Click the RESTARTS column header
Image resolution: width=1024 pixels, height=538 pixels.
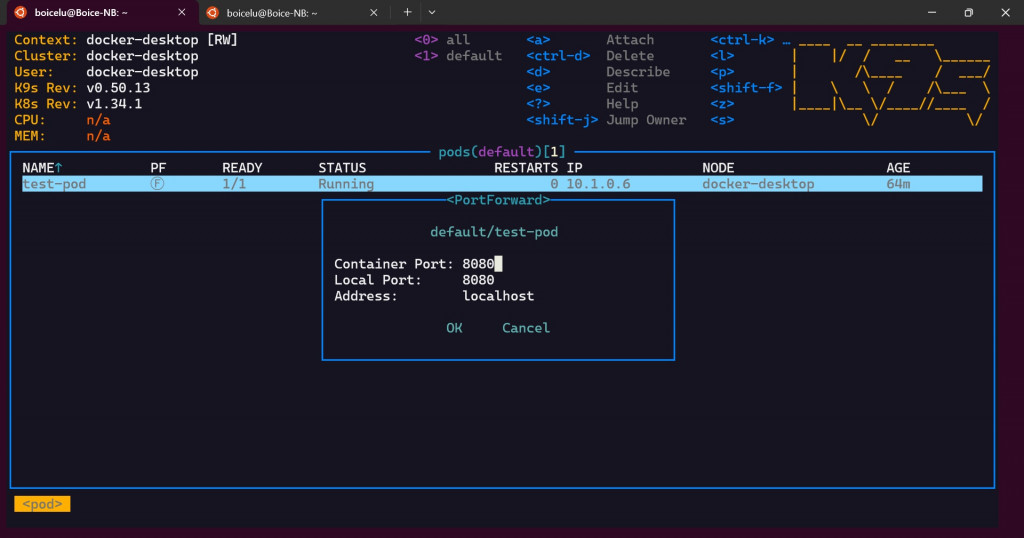point(526,168)
